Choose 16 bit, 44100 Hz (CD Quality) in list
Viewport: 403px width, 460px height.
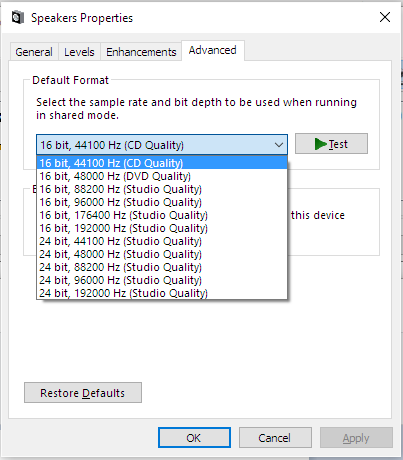(x=162, y=163)
